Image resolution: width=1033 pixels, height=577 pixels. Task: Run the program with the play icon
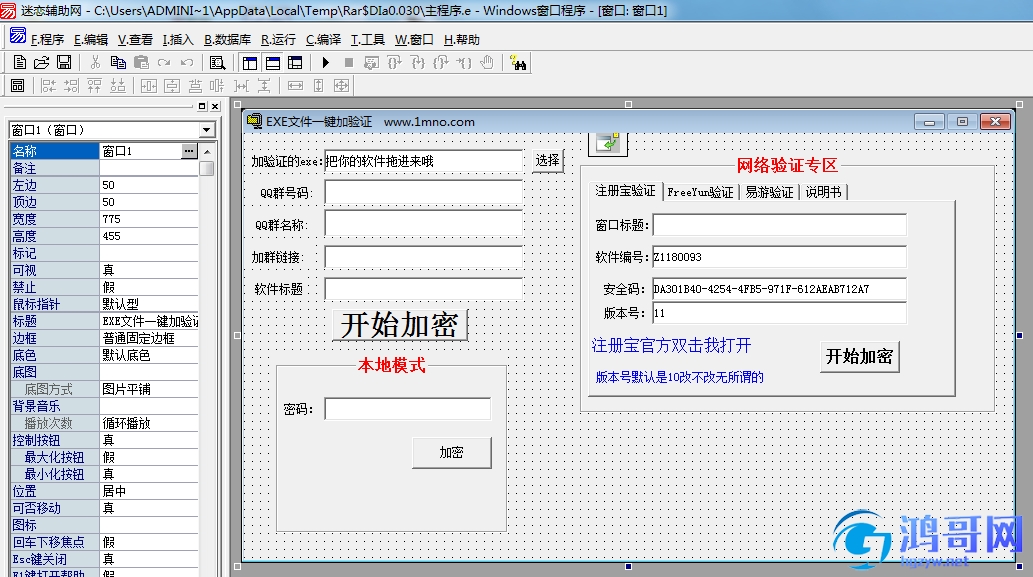click(x=325, y=63)
